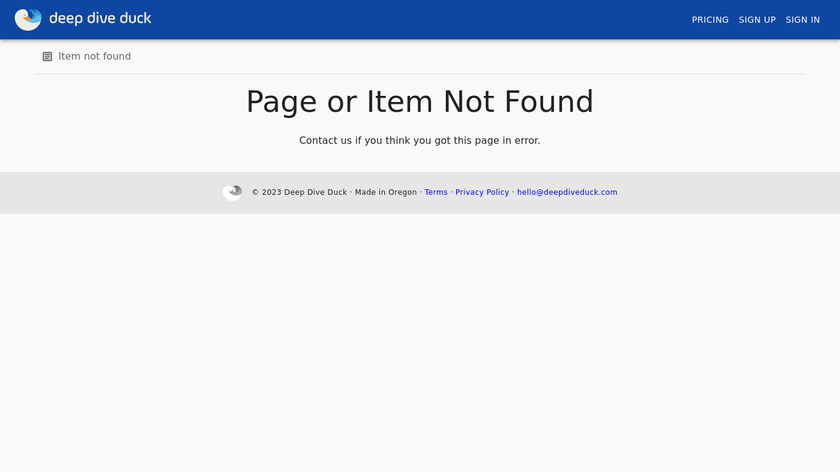Go to Sign In
Image resolution: width=840 pixels, height=472 pixels.
802,20
